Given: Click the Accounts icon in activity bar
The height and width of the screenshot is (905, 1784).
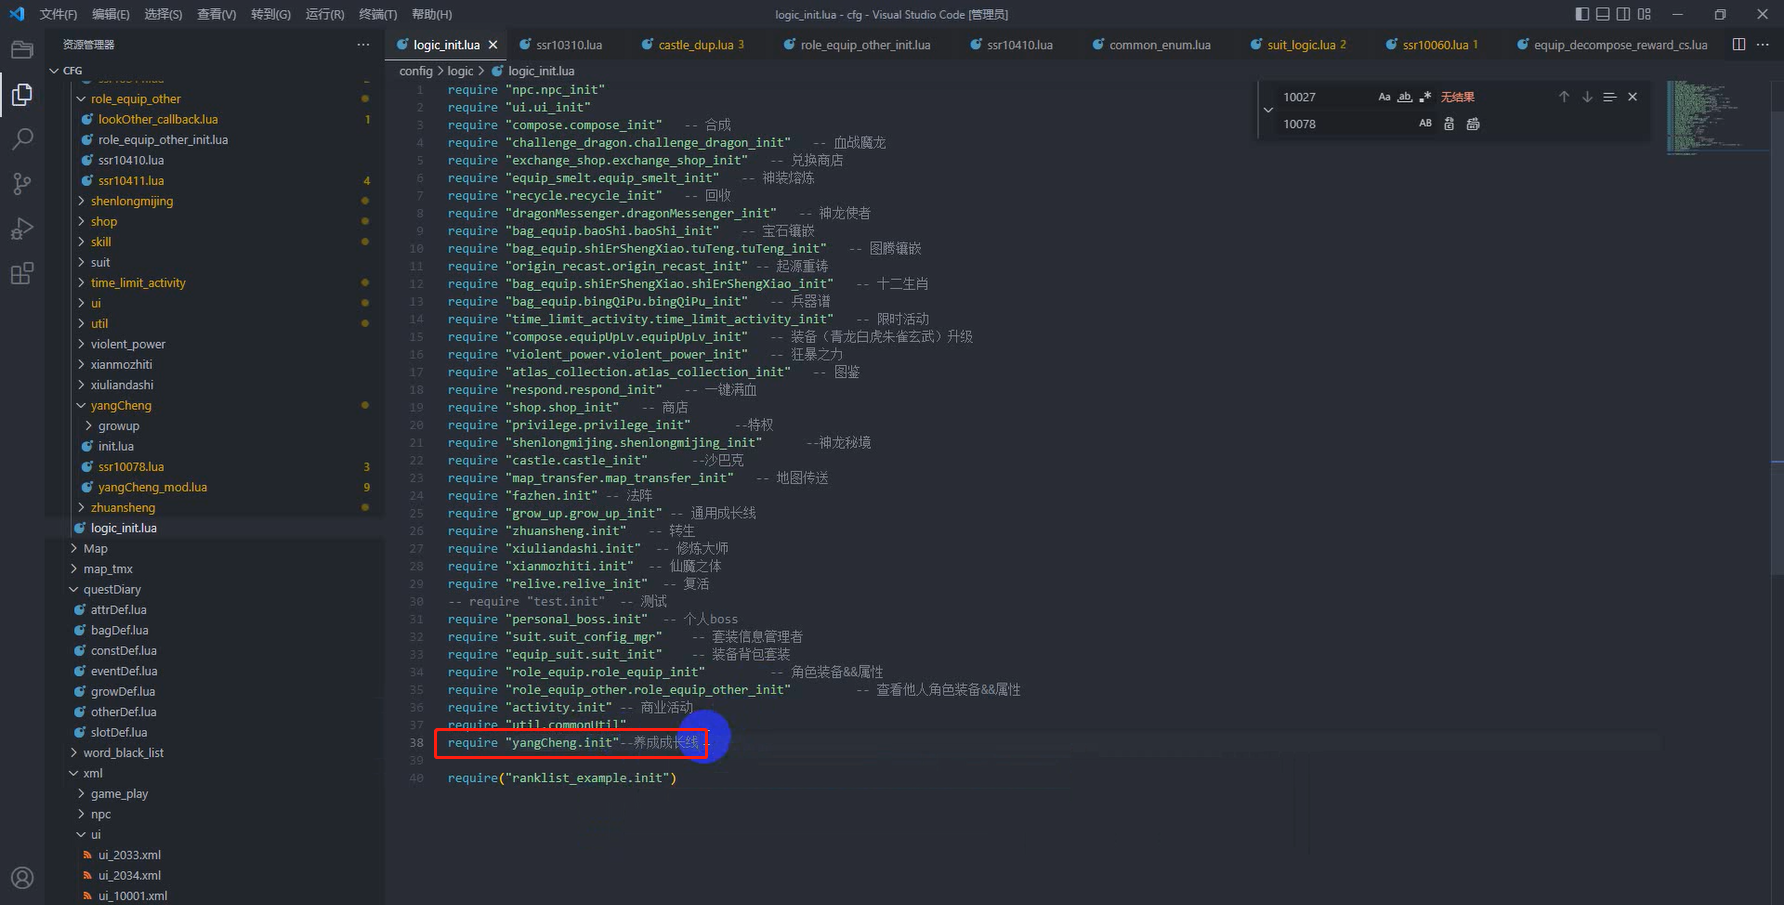Looking at the screenshot, I should pyautogui.click(x=22, y=878).
